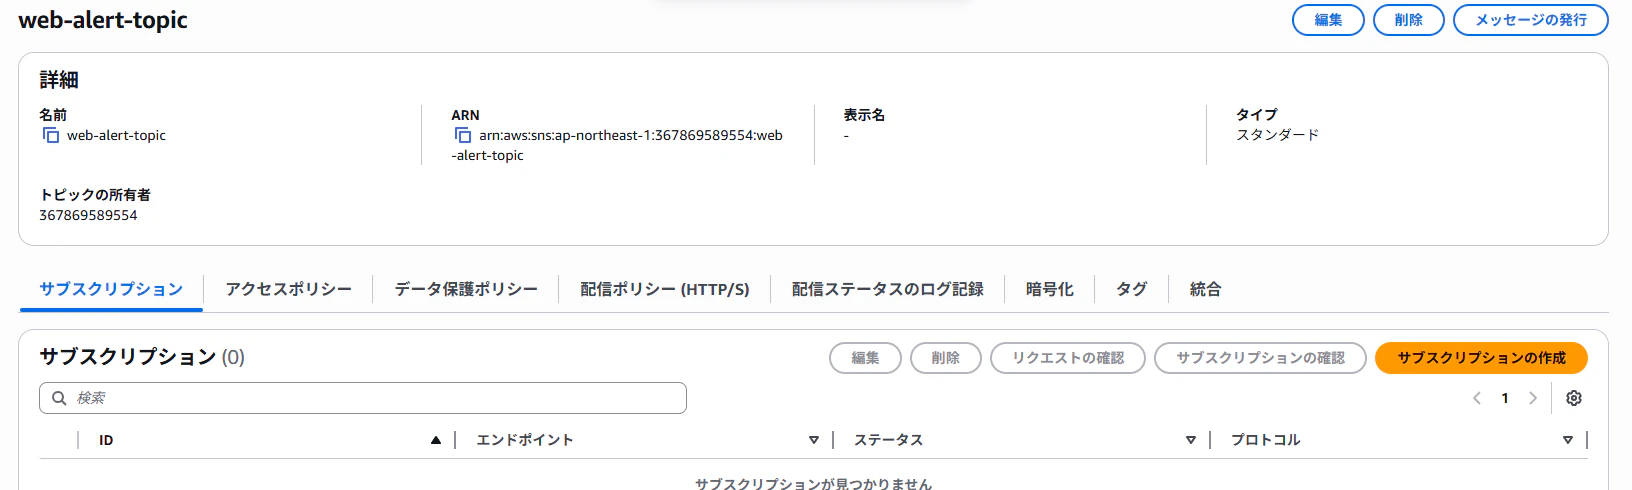This screenshot has width=1632, height=490.
Task: Click the topic 削除 button at top
Action: (x=1408, y=20)
